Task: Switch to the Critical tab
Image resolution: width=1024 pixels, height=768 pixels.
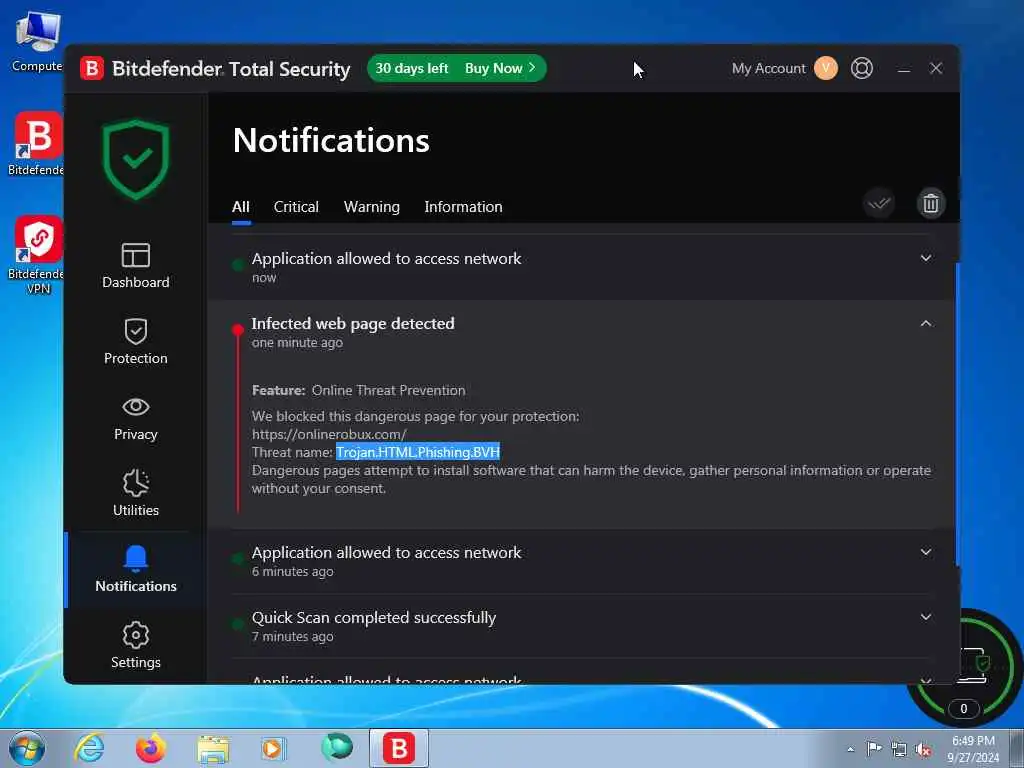Action: (296, 207)
